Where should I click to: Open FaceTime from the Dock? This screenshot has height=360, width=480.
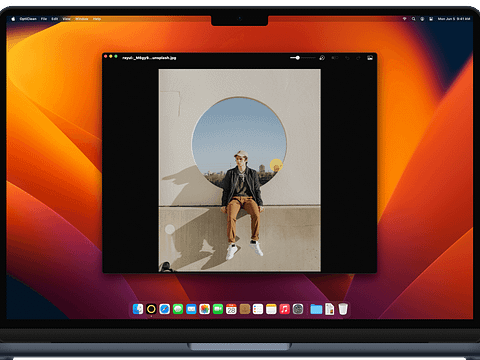218,309
